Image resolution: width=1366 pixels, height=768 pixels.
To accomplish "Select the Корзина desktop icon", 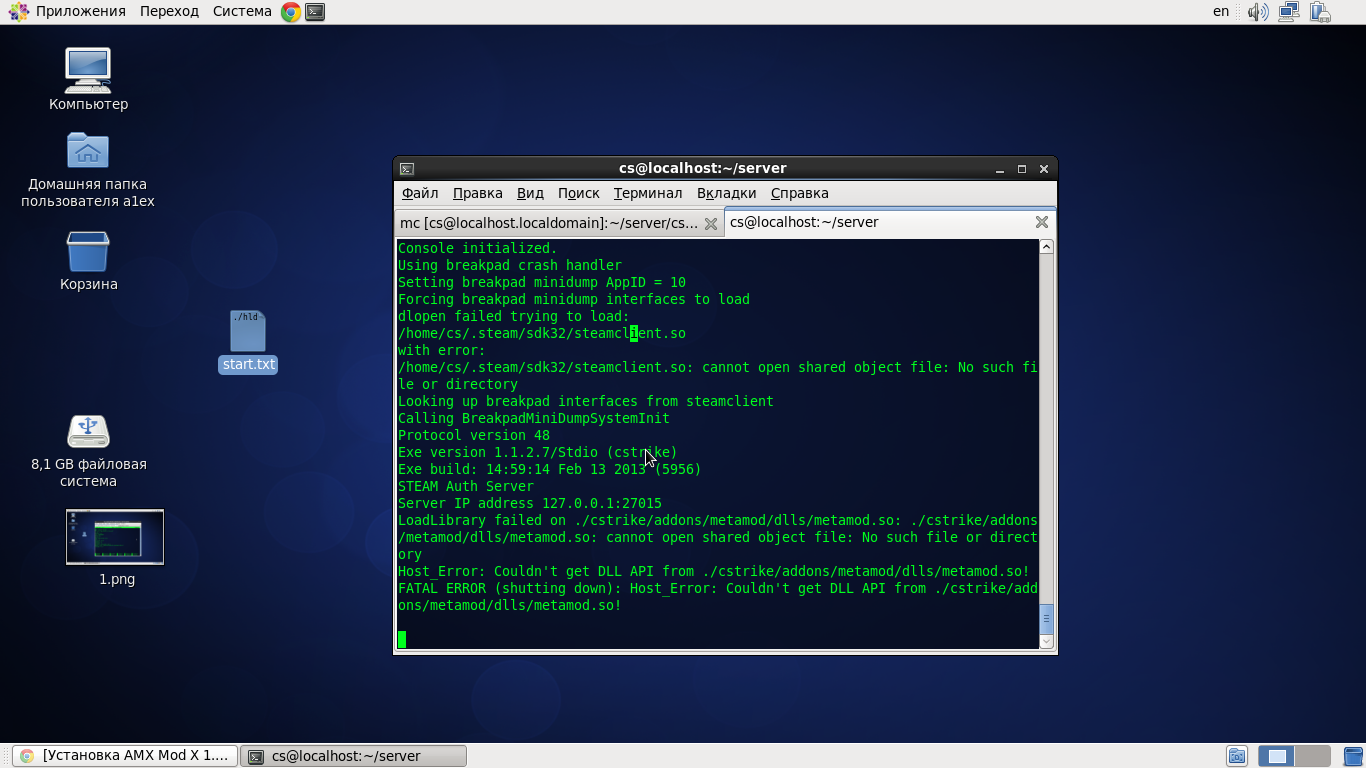I will coord(88,261).
